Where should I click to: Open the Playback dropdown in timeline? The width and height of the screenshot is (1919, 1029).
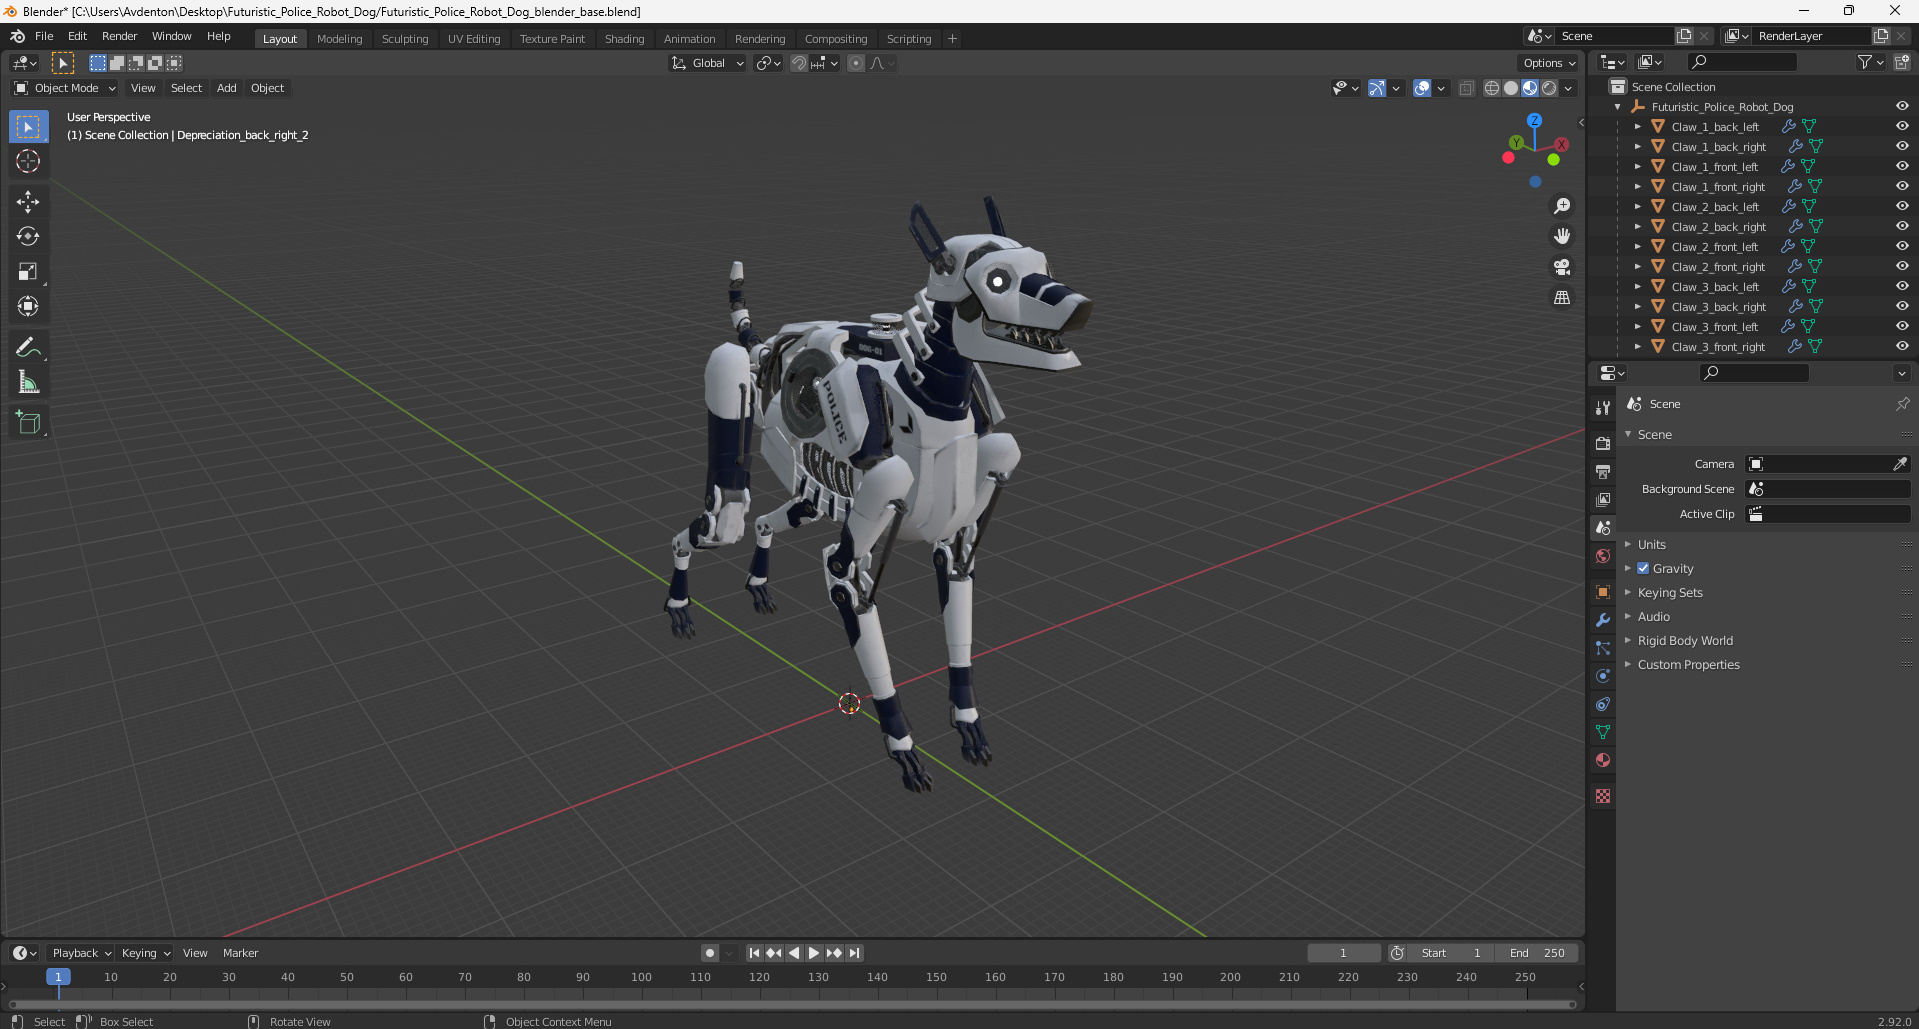[x=81, y=953]
